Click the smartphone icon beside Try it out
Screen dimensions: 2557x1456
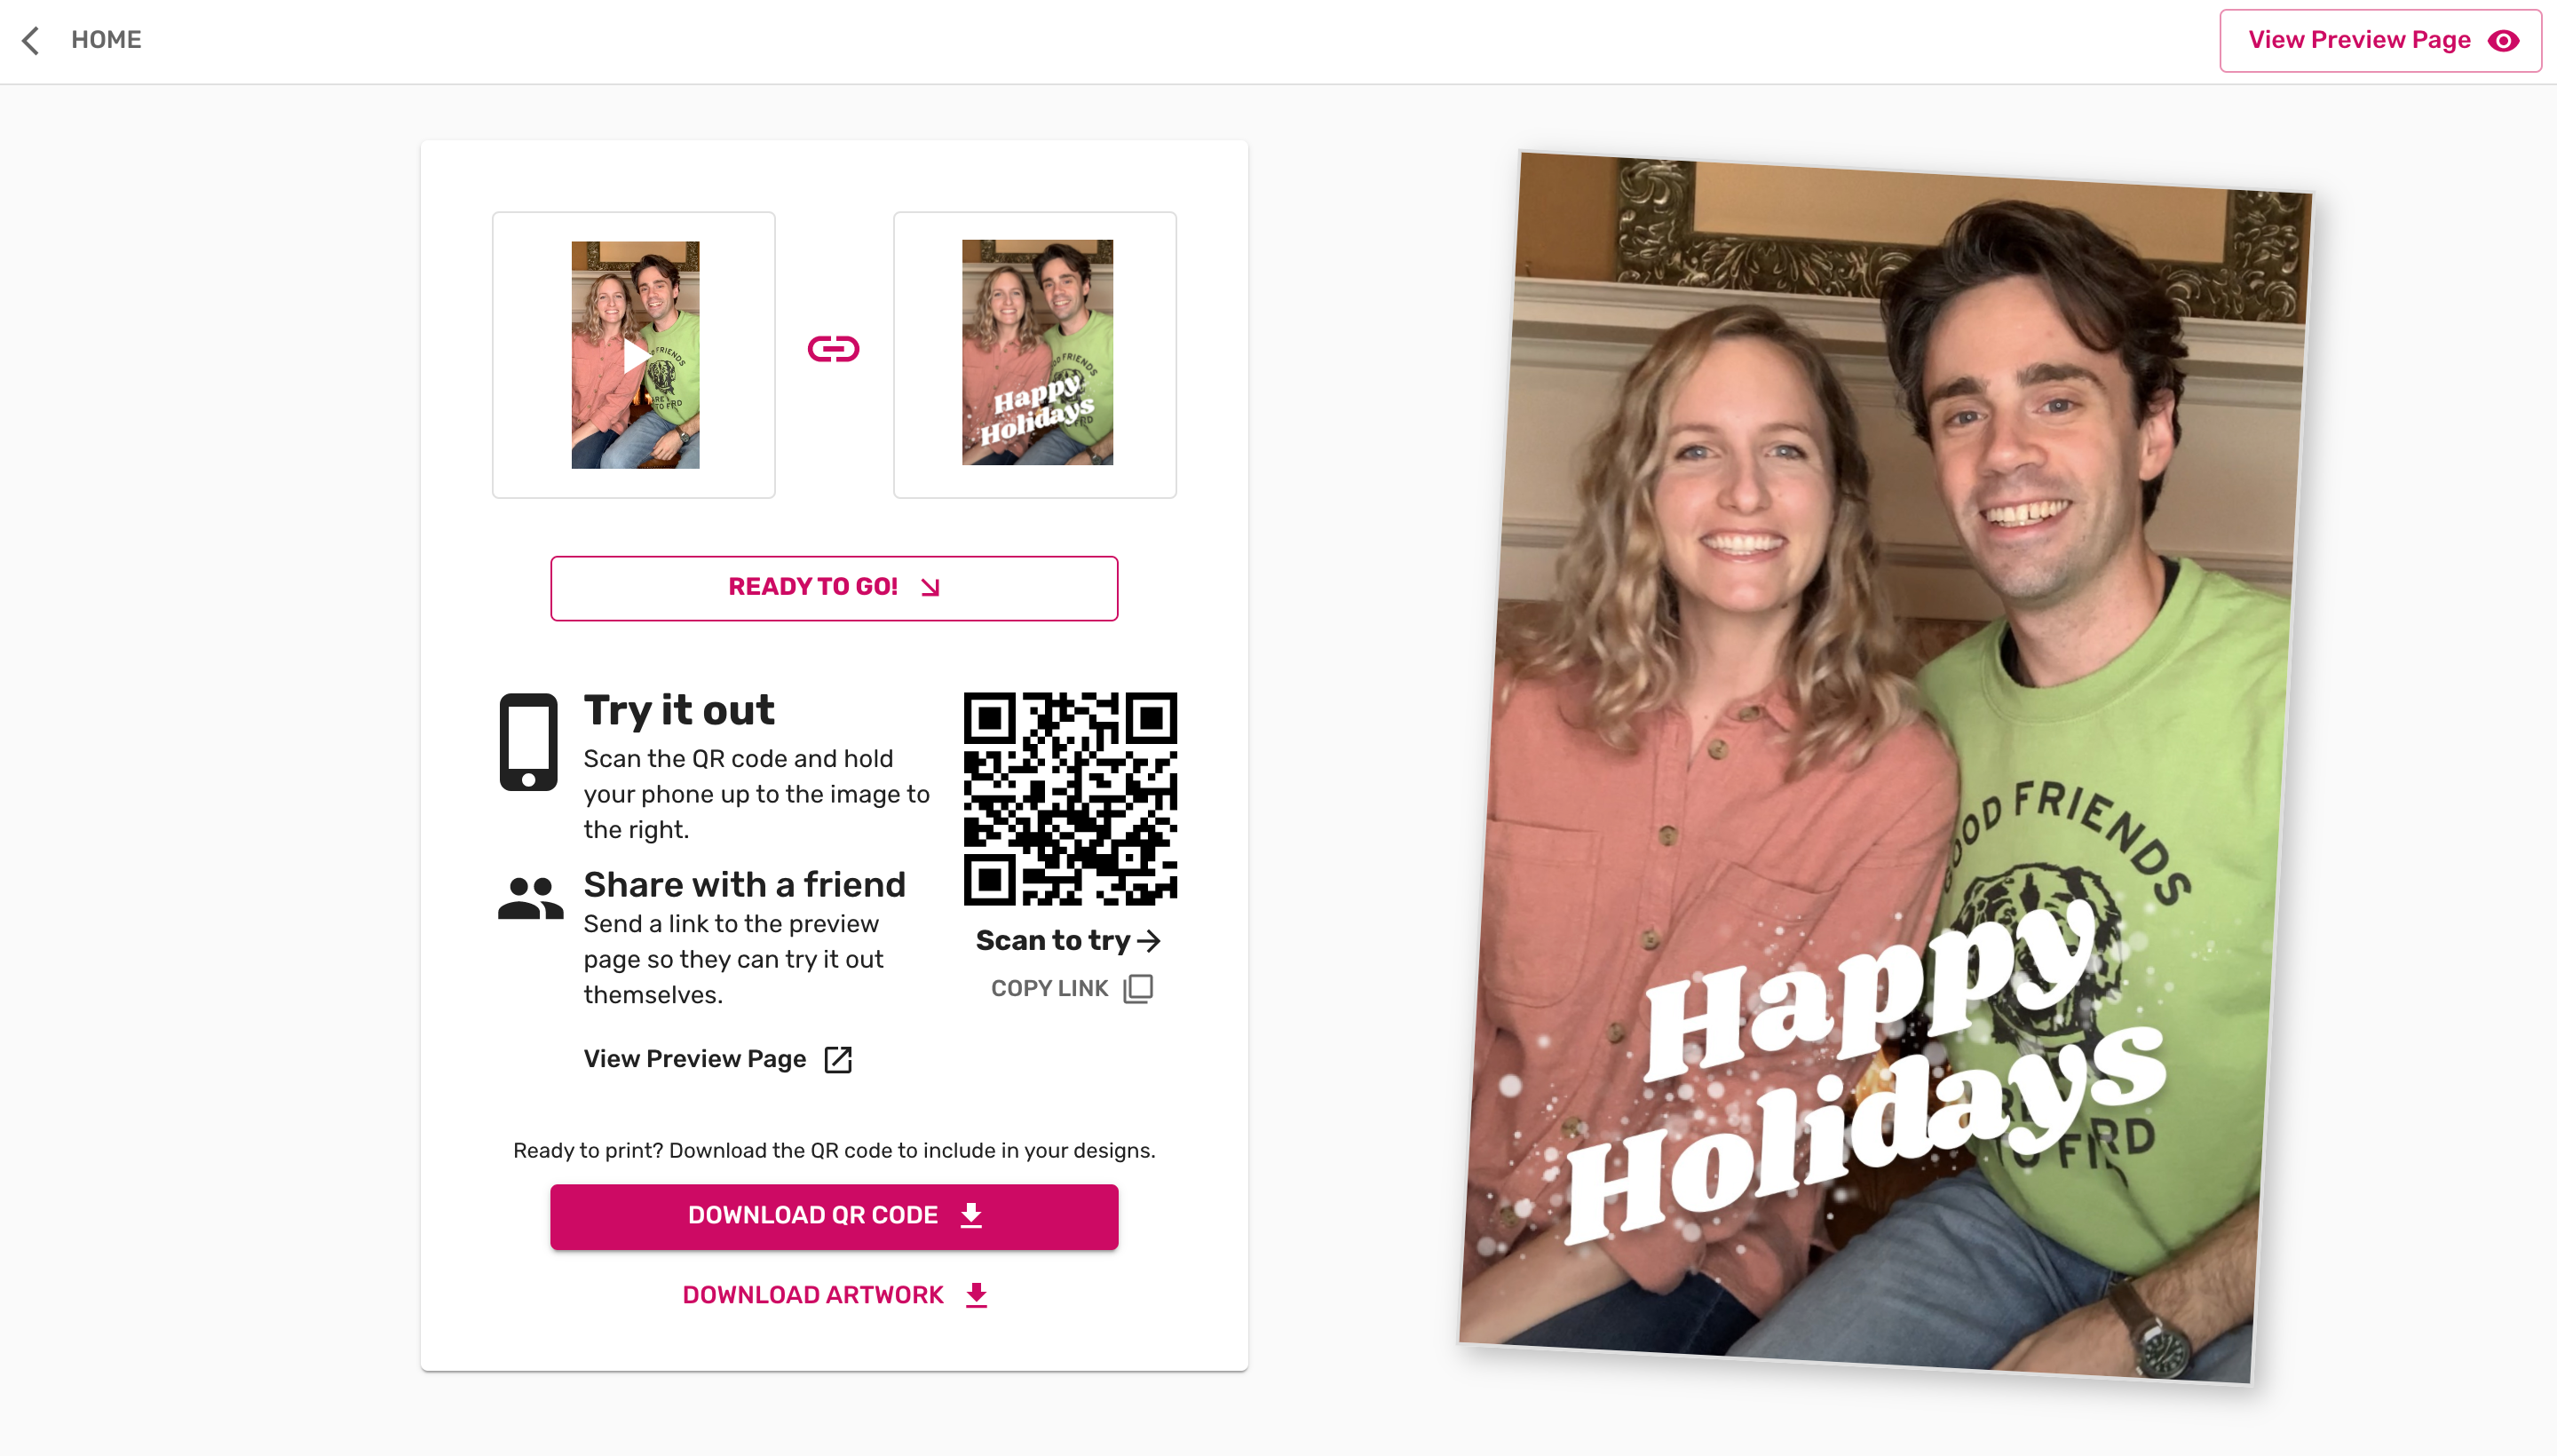(529, 742)
